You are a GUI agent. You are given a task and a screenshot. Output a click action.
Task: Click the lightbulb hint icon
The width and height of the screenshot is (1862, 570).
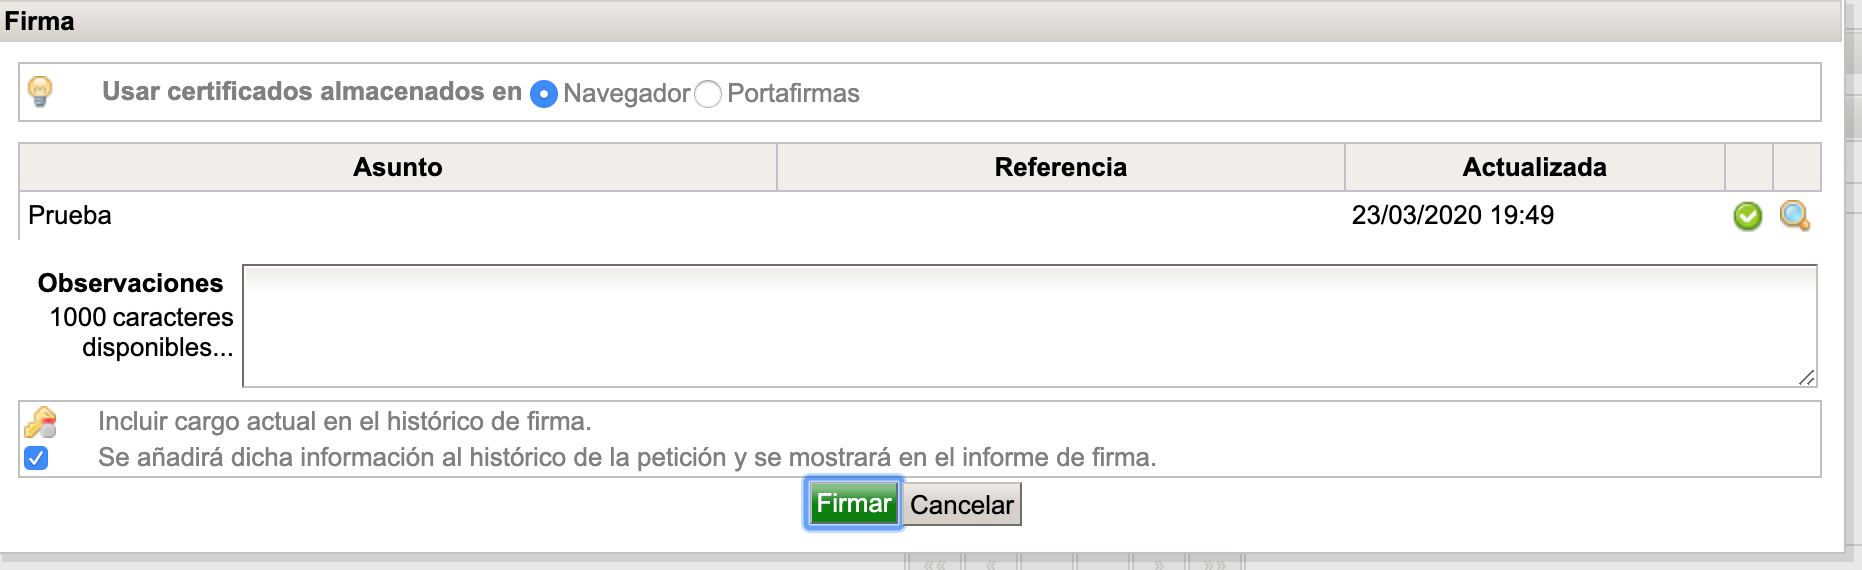40,91
